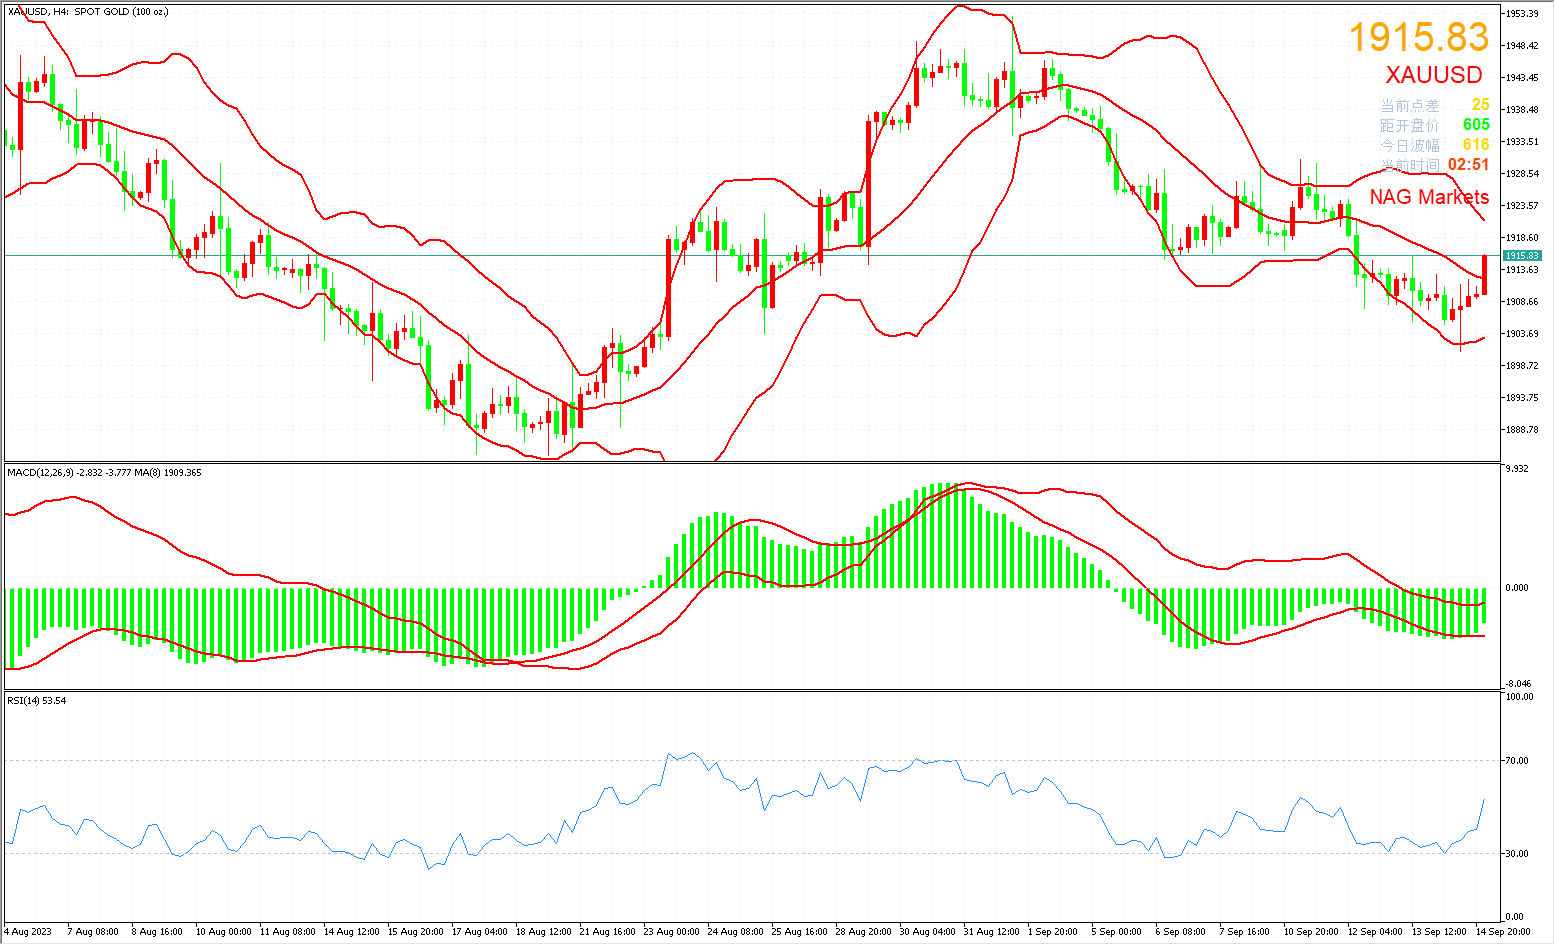Click the time axis label 14 Aug 12:00
This screenshot has width=1555, height=945.
tap(352, 932)
